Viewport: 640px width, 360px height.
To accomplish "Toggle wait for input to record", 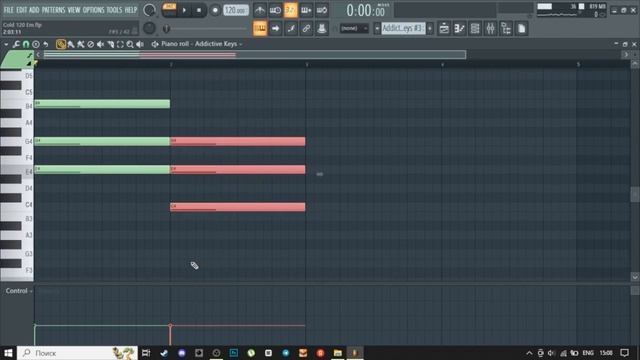I will click(275, 10).
